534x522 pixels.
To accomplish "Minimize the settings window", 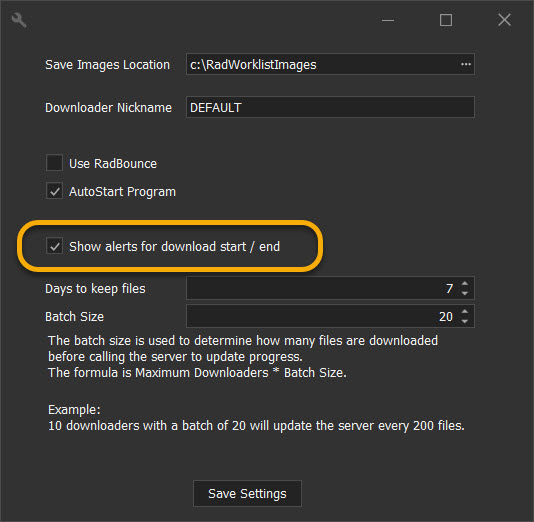I will [388, 20].
